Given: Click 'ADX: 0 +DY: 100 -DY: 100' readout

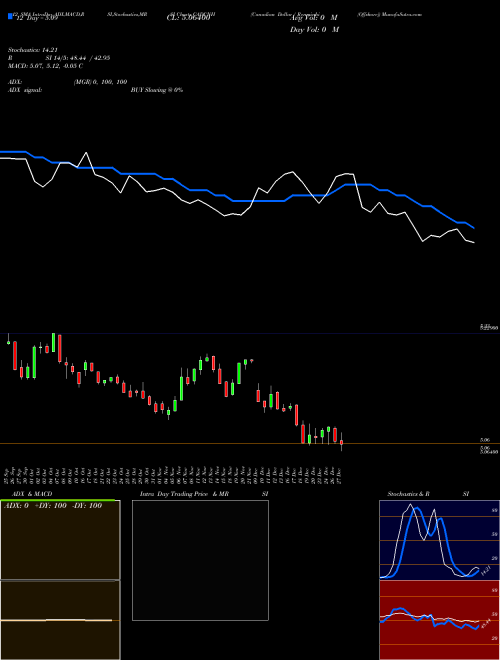Looking at the screenshot, I should pos(53,506).
